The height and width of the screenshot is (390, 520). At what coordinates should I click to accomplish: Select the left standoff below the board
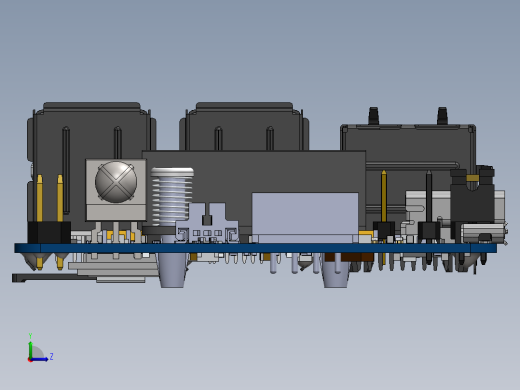172,269
